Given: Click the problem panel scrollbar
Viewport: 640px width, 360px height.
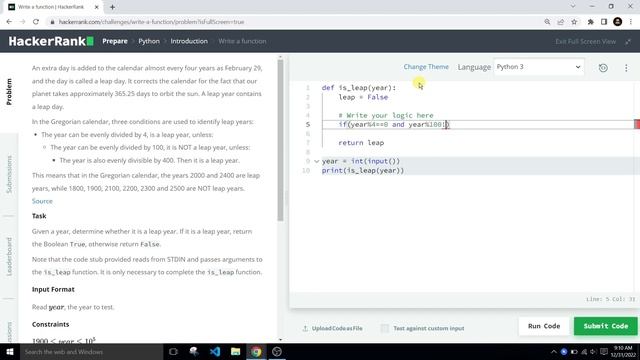Looking at the screenshot, I should click(x=280, y=140).
